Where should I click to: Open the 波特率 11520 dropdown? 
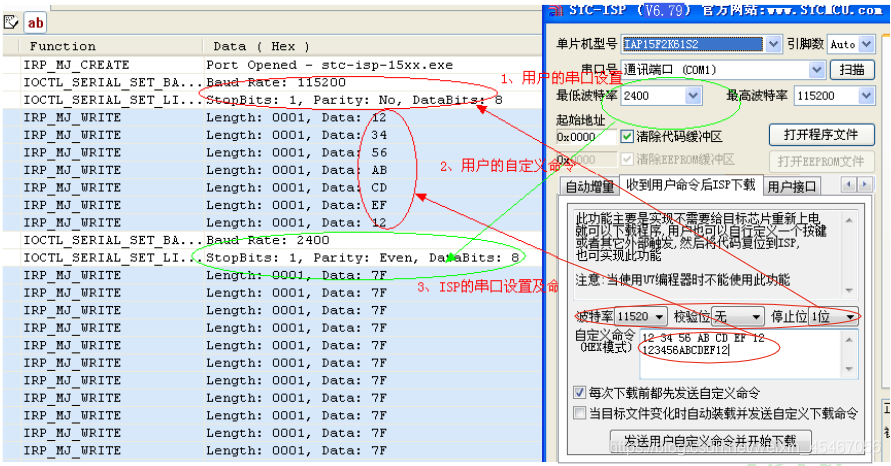tap(659, 317)
